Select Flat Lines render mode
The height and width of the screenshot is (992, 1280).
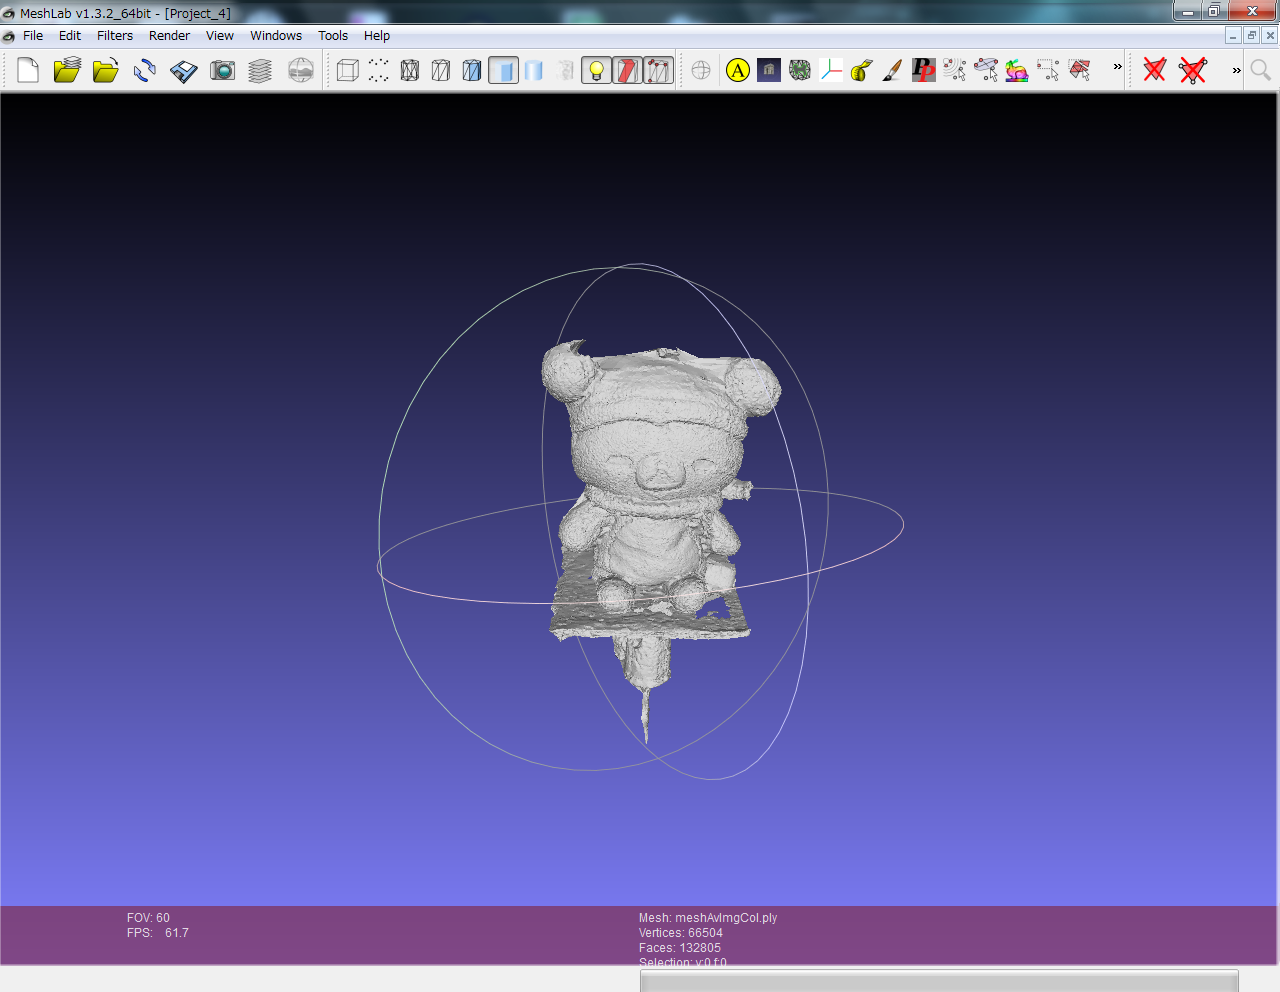pyautogui.click(x=472, y=70)
